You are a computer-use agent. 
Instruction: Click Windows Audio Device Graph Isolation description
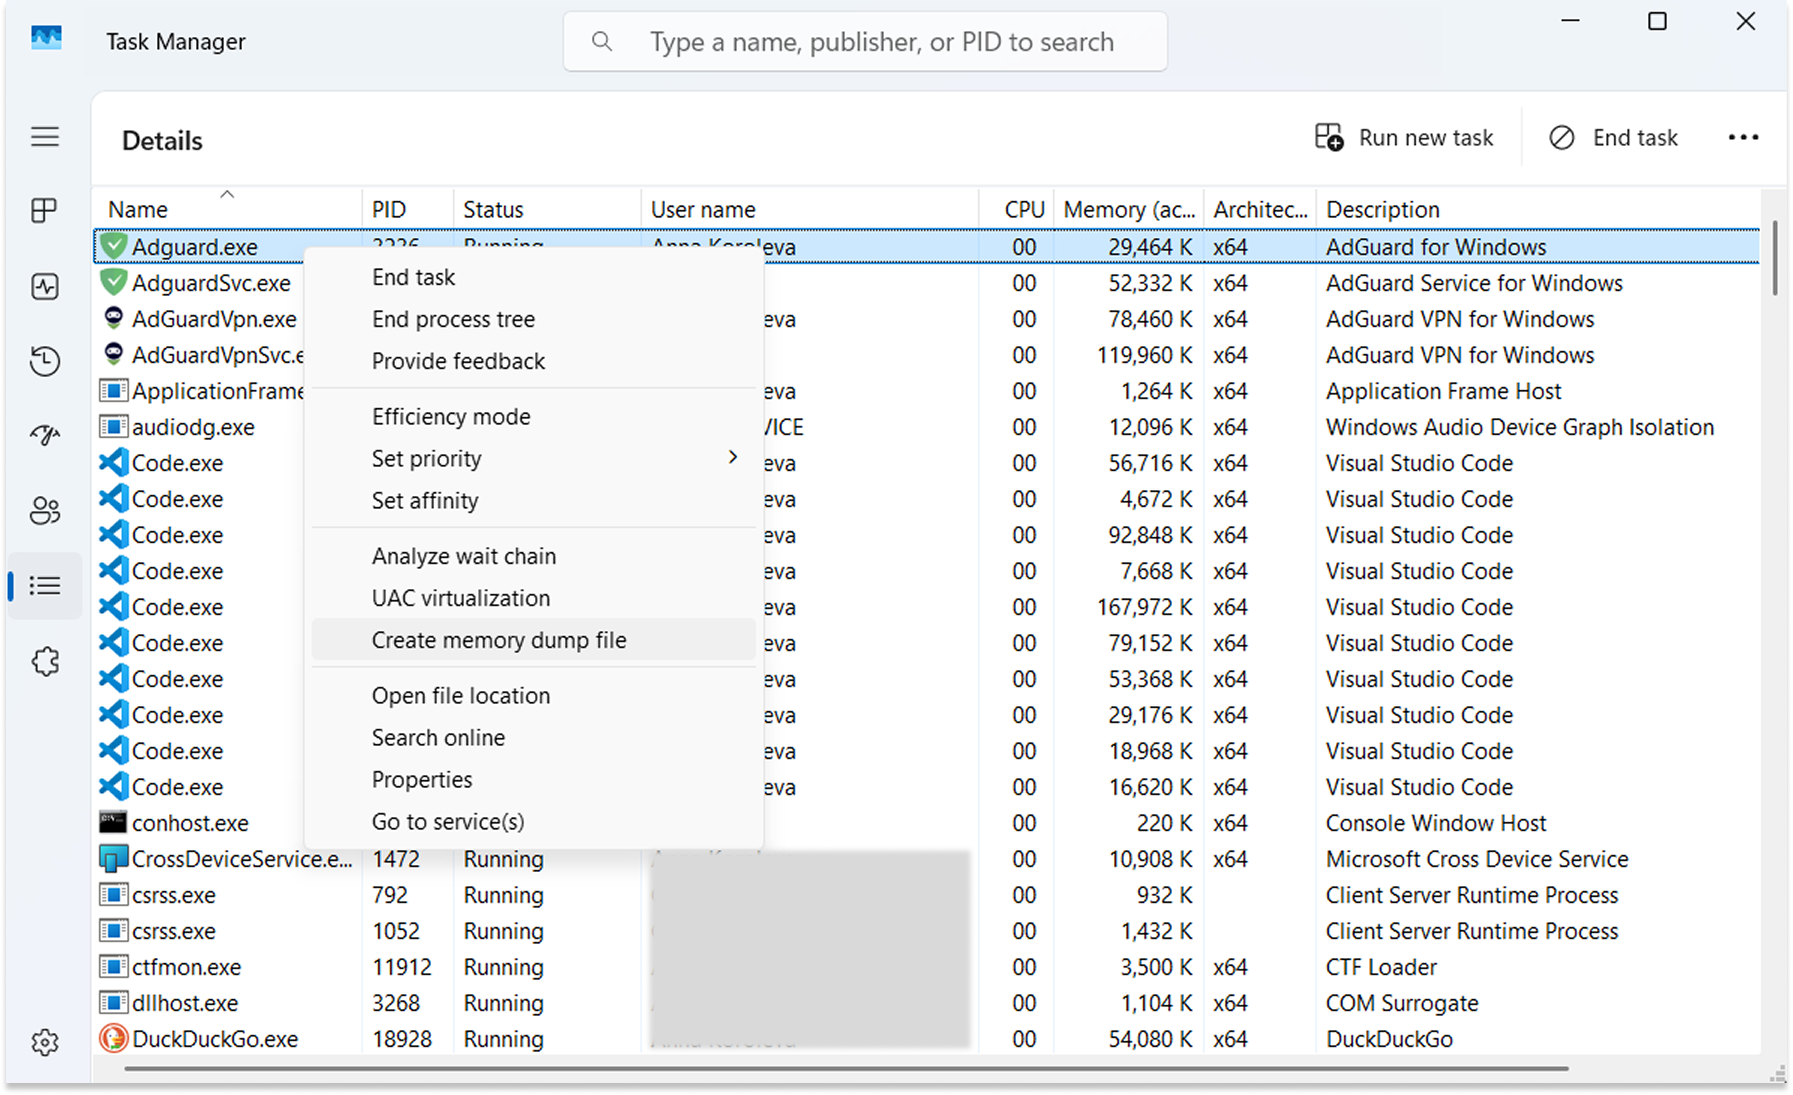pos(1520,427)
